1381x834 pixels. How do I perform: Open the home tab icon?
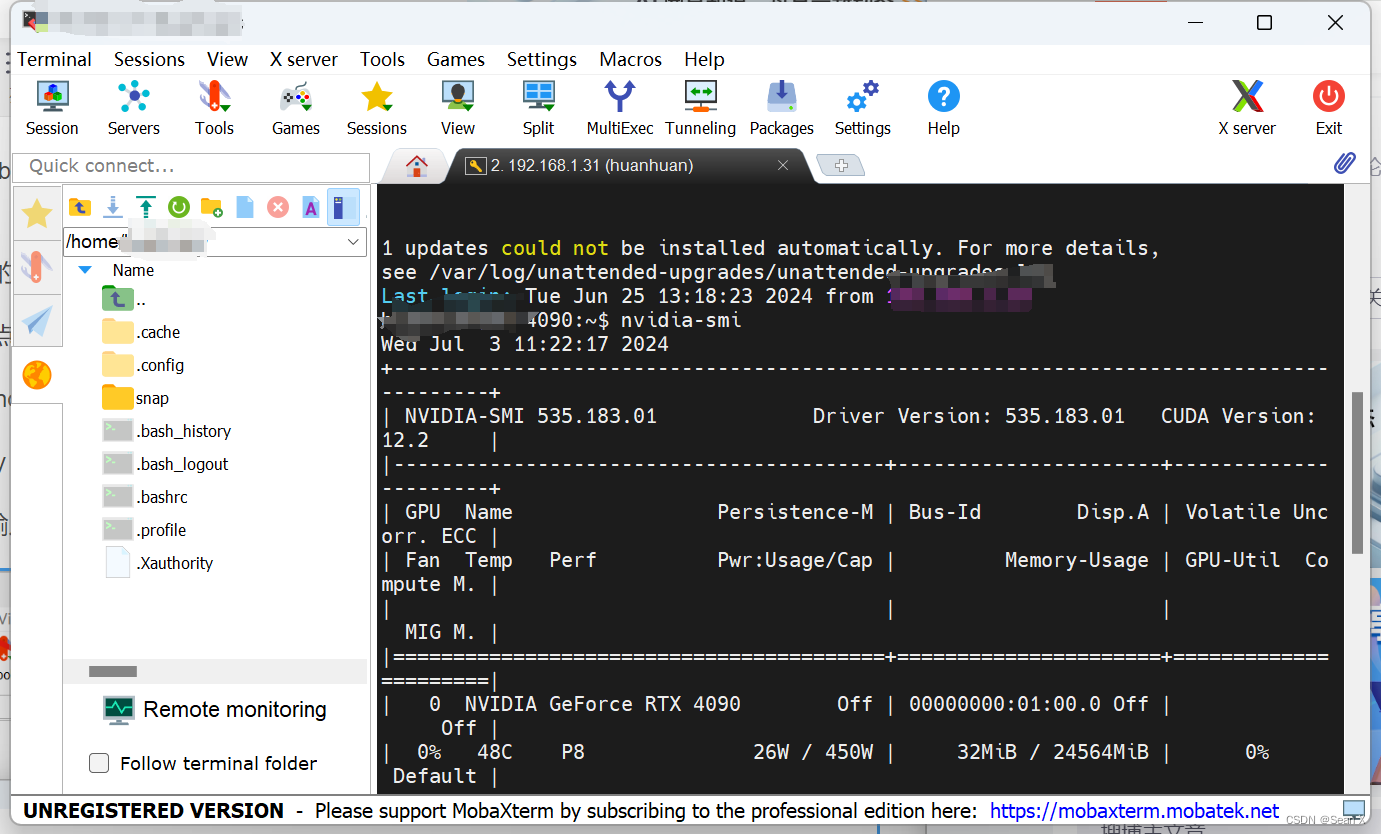417,166
